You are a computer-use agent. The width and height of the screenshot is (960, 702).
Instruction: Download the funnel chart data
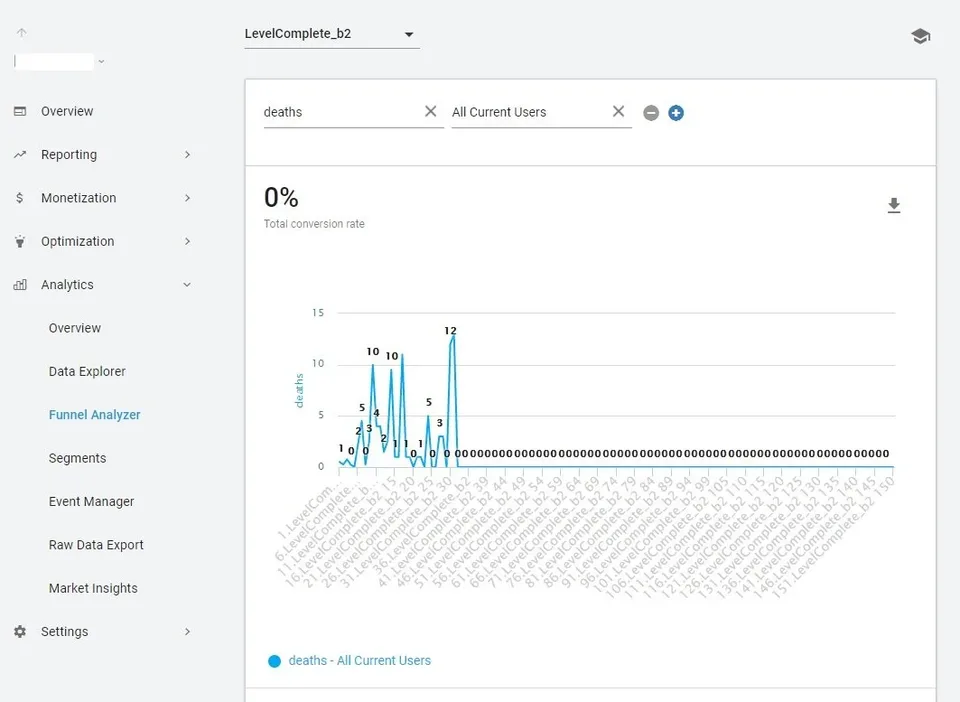click(894, 206)
